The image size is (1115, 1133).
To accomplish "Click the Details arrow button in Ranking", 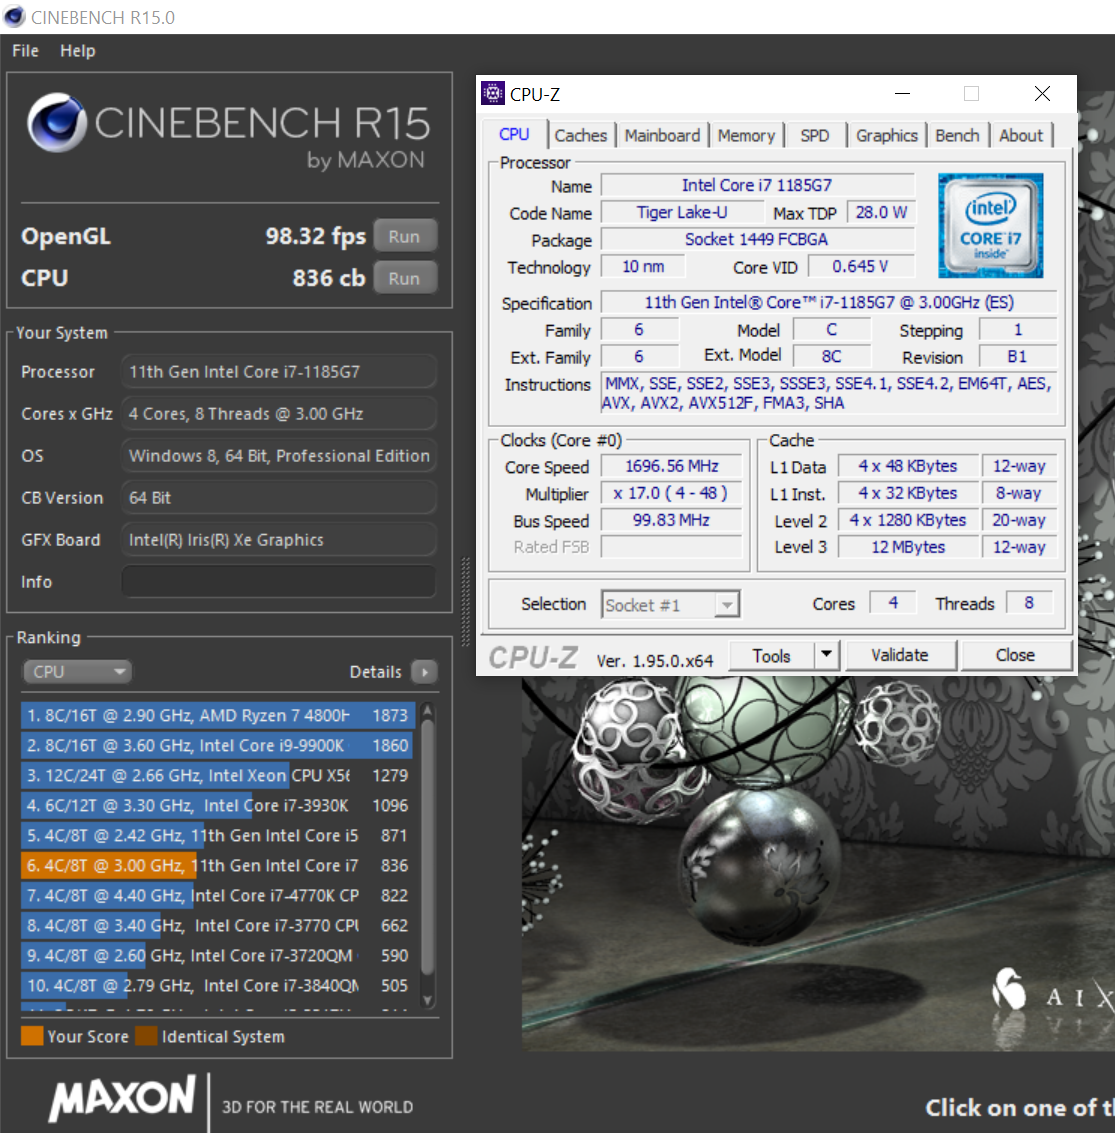I will coord(425,672).
